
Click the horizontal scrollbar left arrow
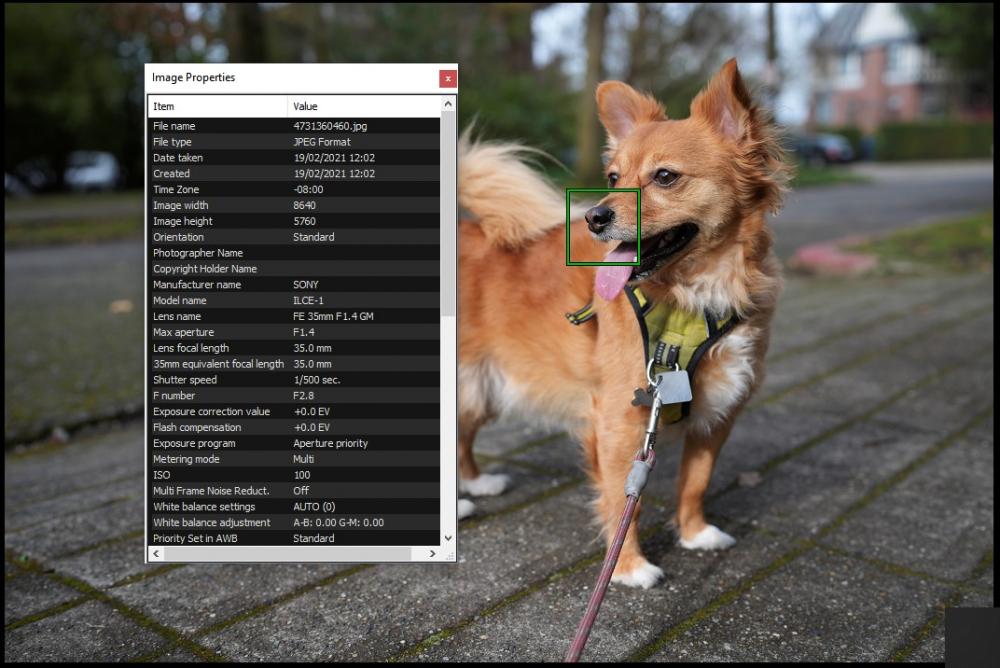(x=156, y=553)
